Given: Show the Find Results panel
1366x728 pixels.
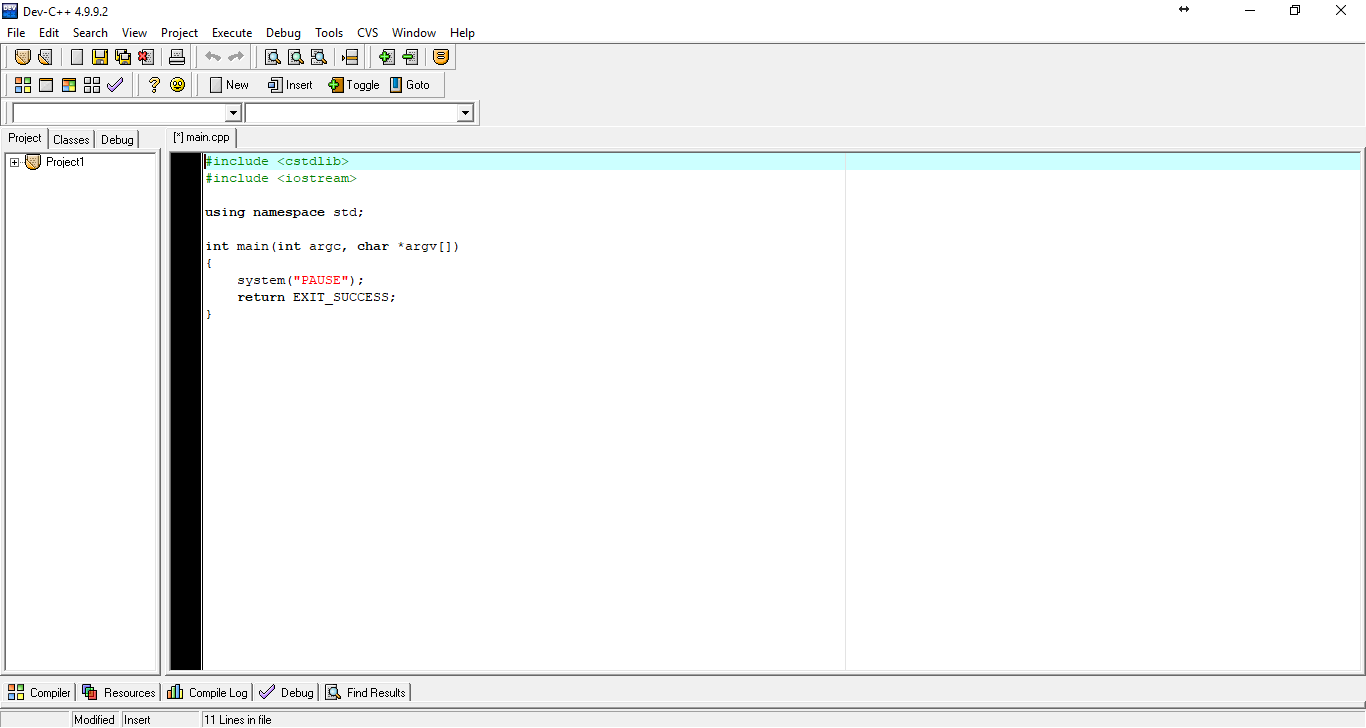Looking at the screenshot, I should point(366,692).
